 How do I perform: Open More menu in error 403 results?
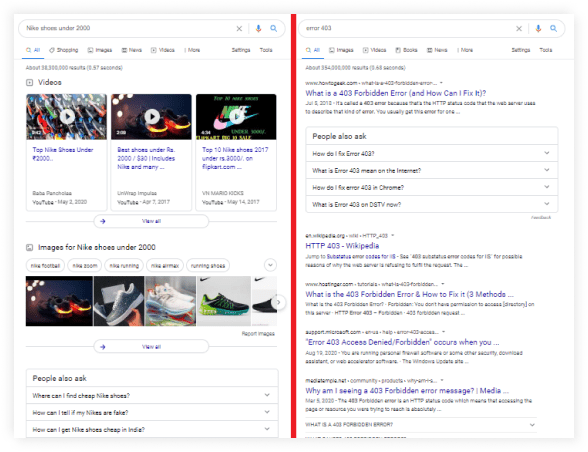click(x=465, y=50)
